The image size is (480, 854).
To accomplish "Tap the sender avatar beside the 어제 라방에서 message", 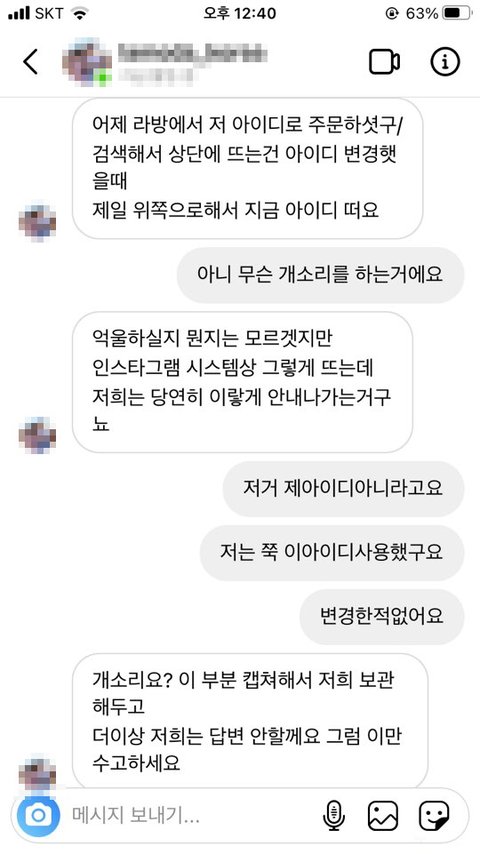I will tap(37, 222).
